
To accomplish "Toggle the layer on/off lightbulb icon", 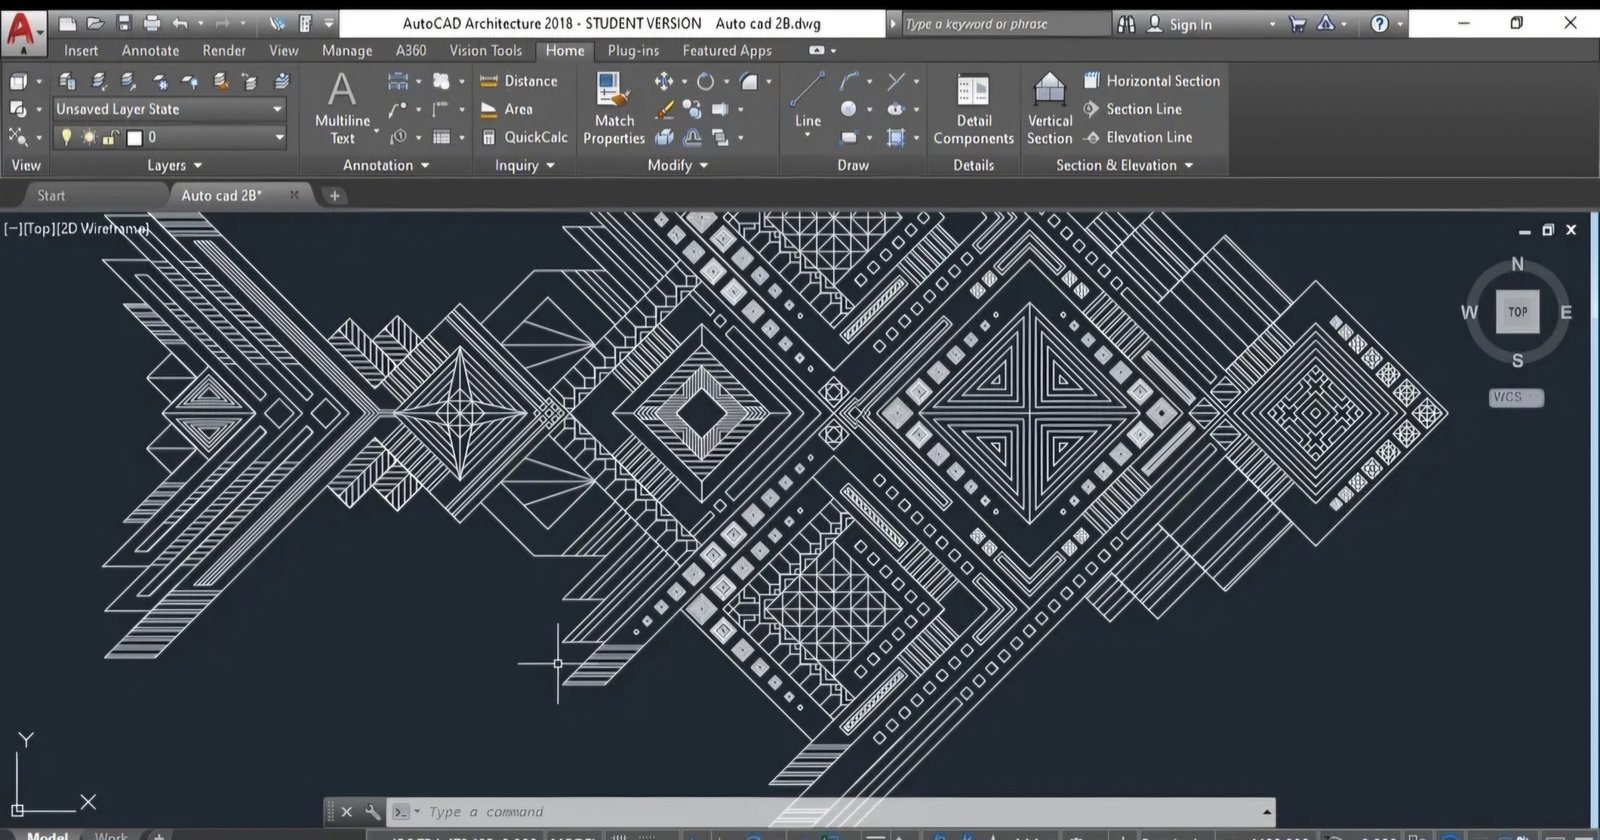I will 66,137.
